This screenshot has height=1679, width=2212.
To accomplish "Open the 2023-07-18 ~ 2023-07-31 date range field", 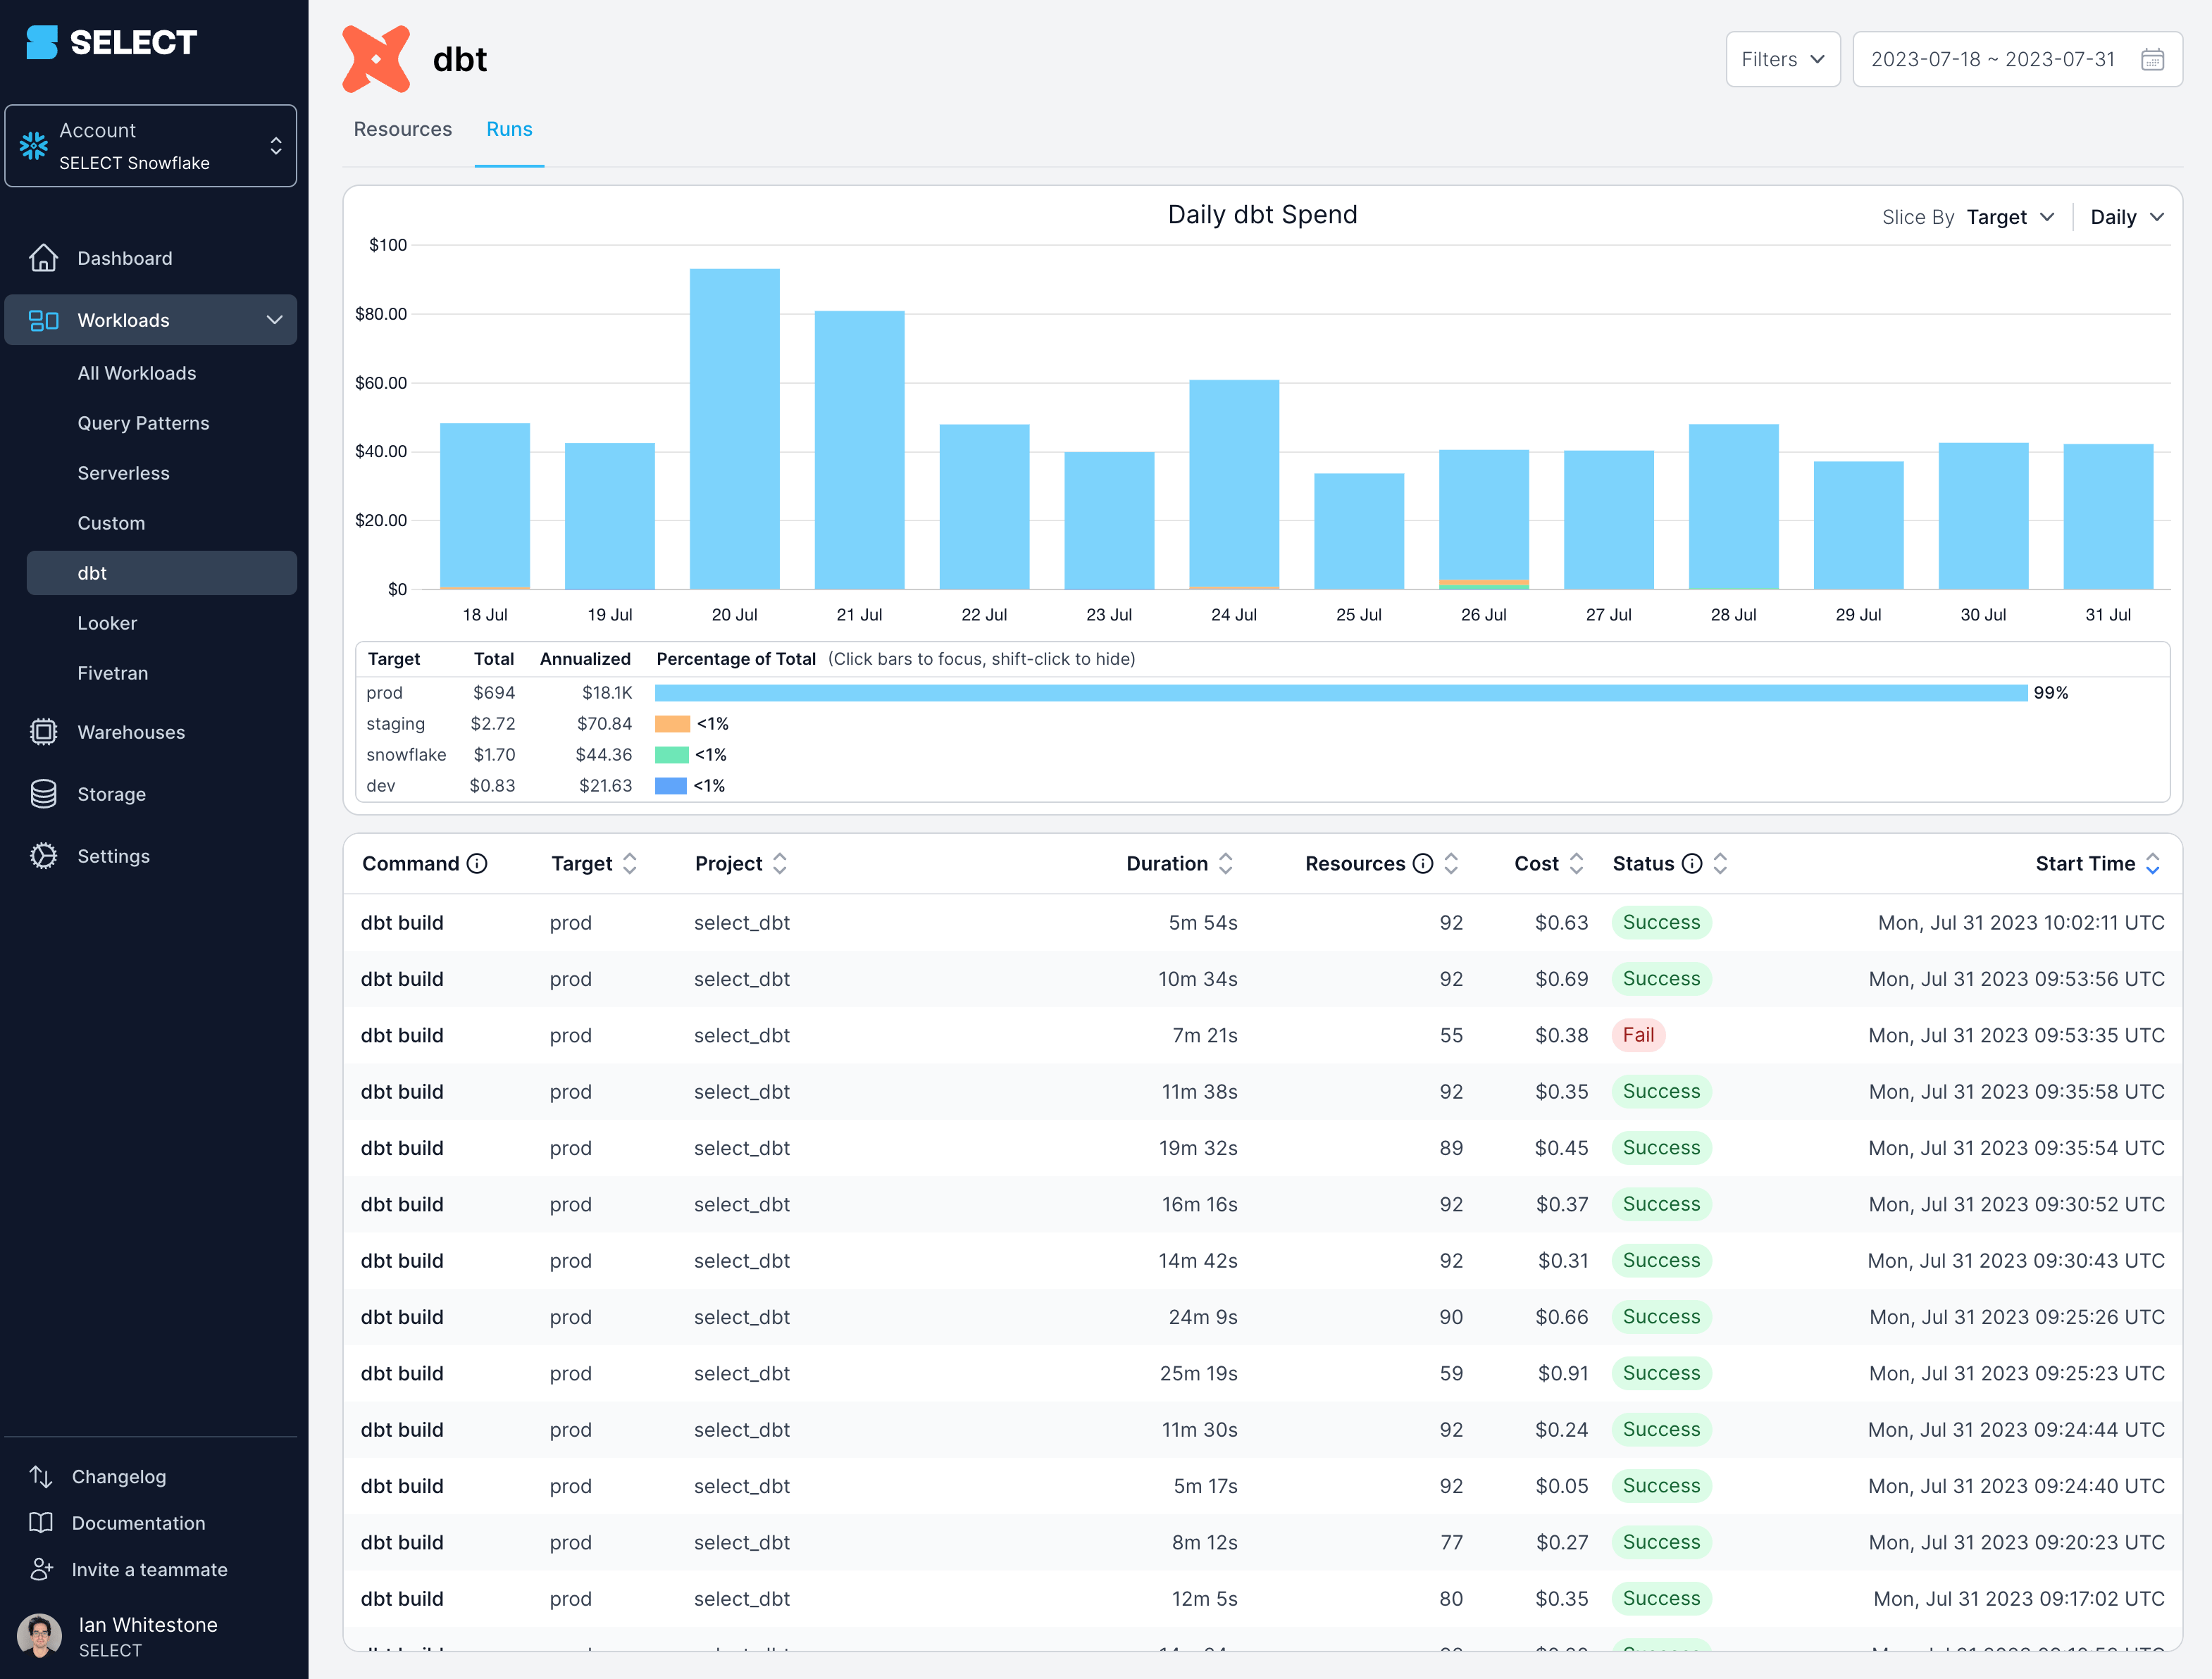I will point(2017,59).
